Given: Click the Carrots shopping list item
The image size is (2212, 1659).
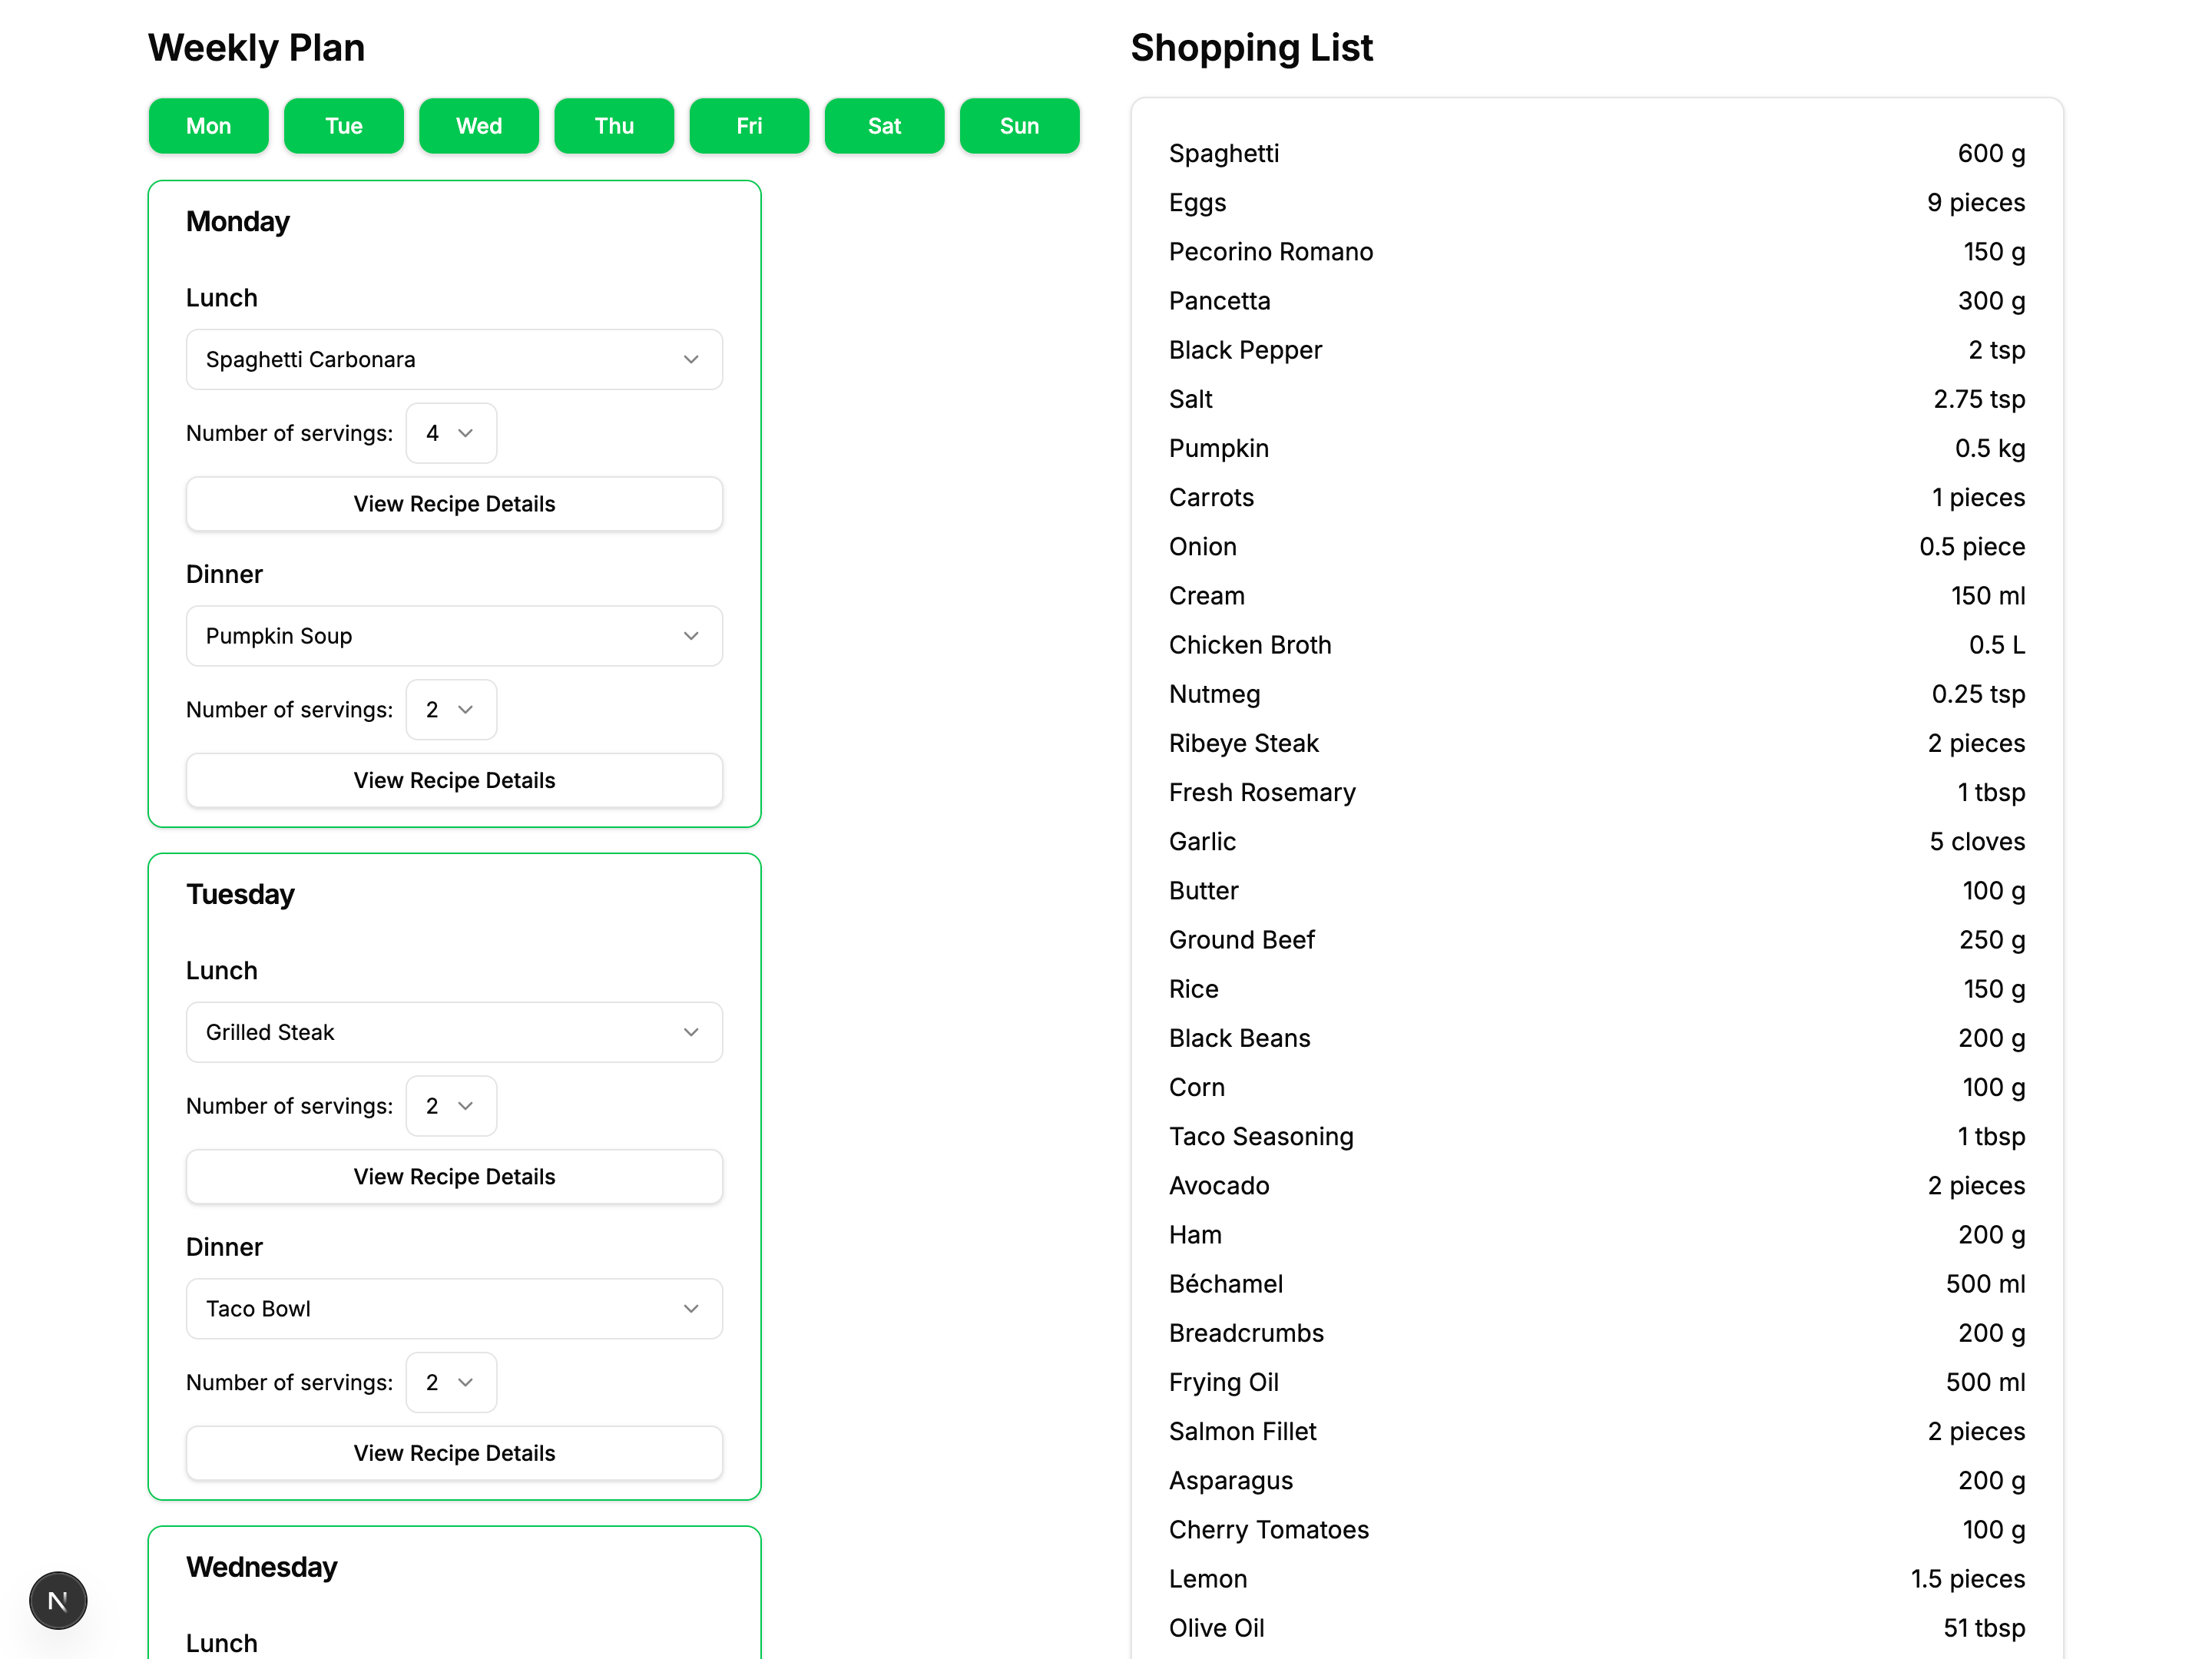Looking at the screenshot, I should [x=1596, y=497].
